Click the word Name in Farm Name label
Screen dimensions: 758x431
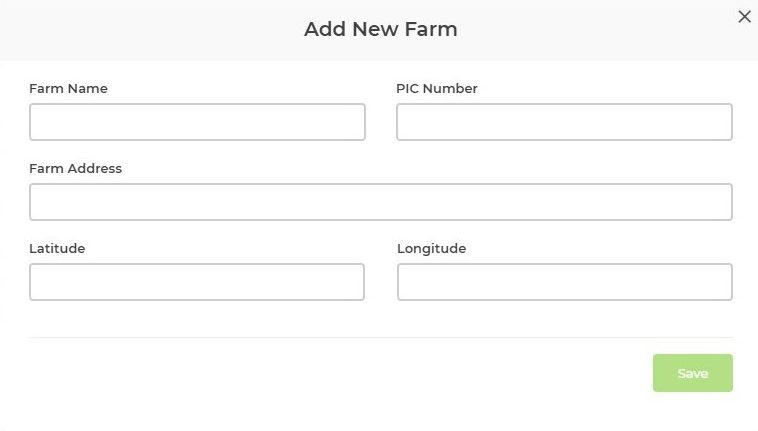[88, 88]
